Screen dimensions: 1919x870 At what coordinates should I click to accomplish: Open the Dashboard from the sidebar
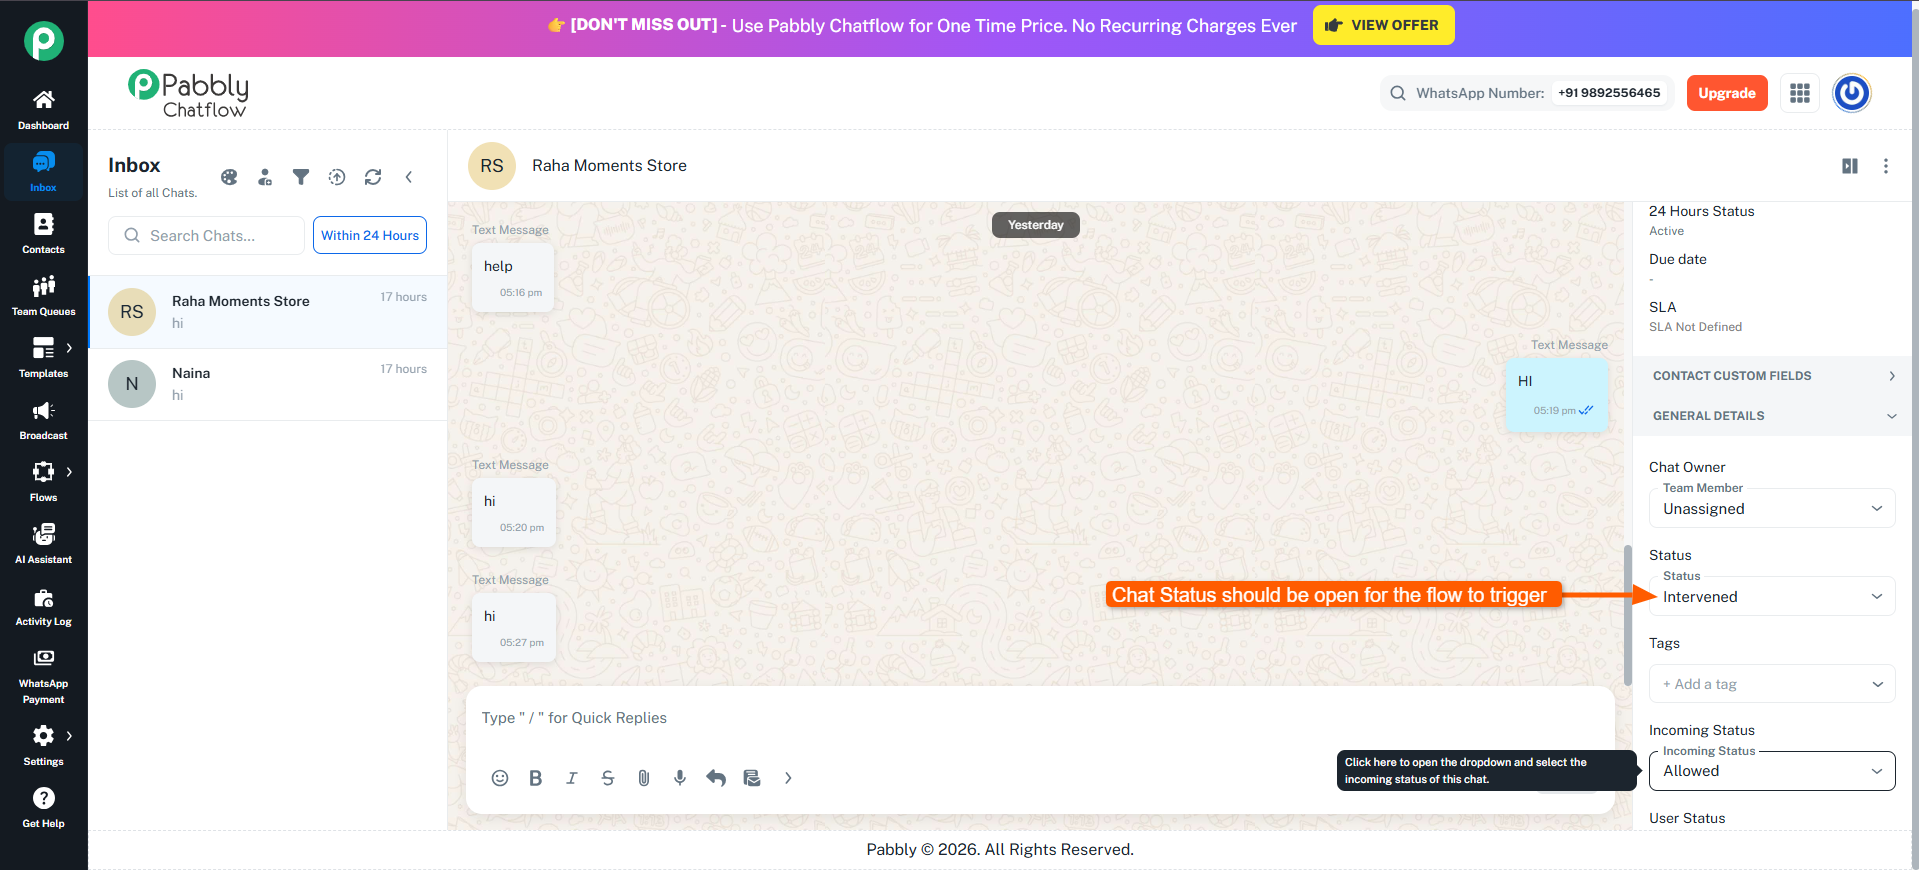coord(43,111)
